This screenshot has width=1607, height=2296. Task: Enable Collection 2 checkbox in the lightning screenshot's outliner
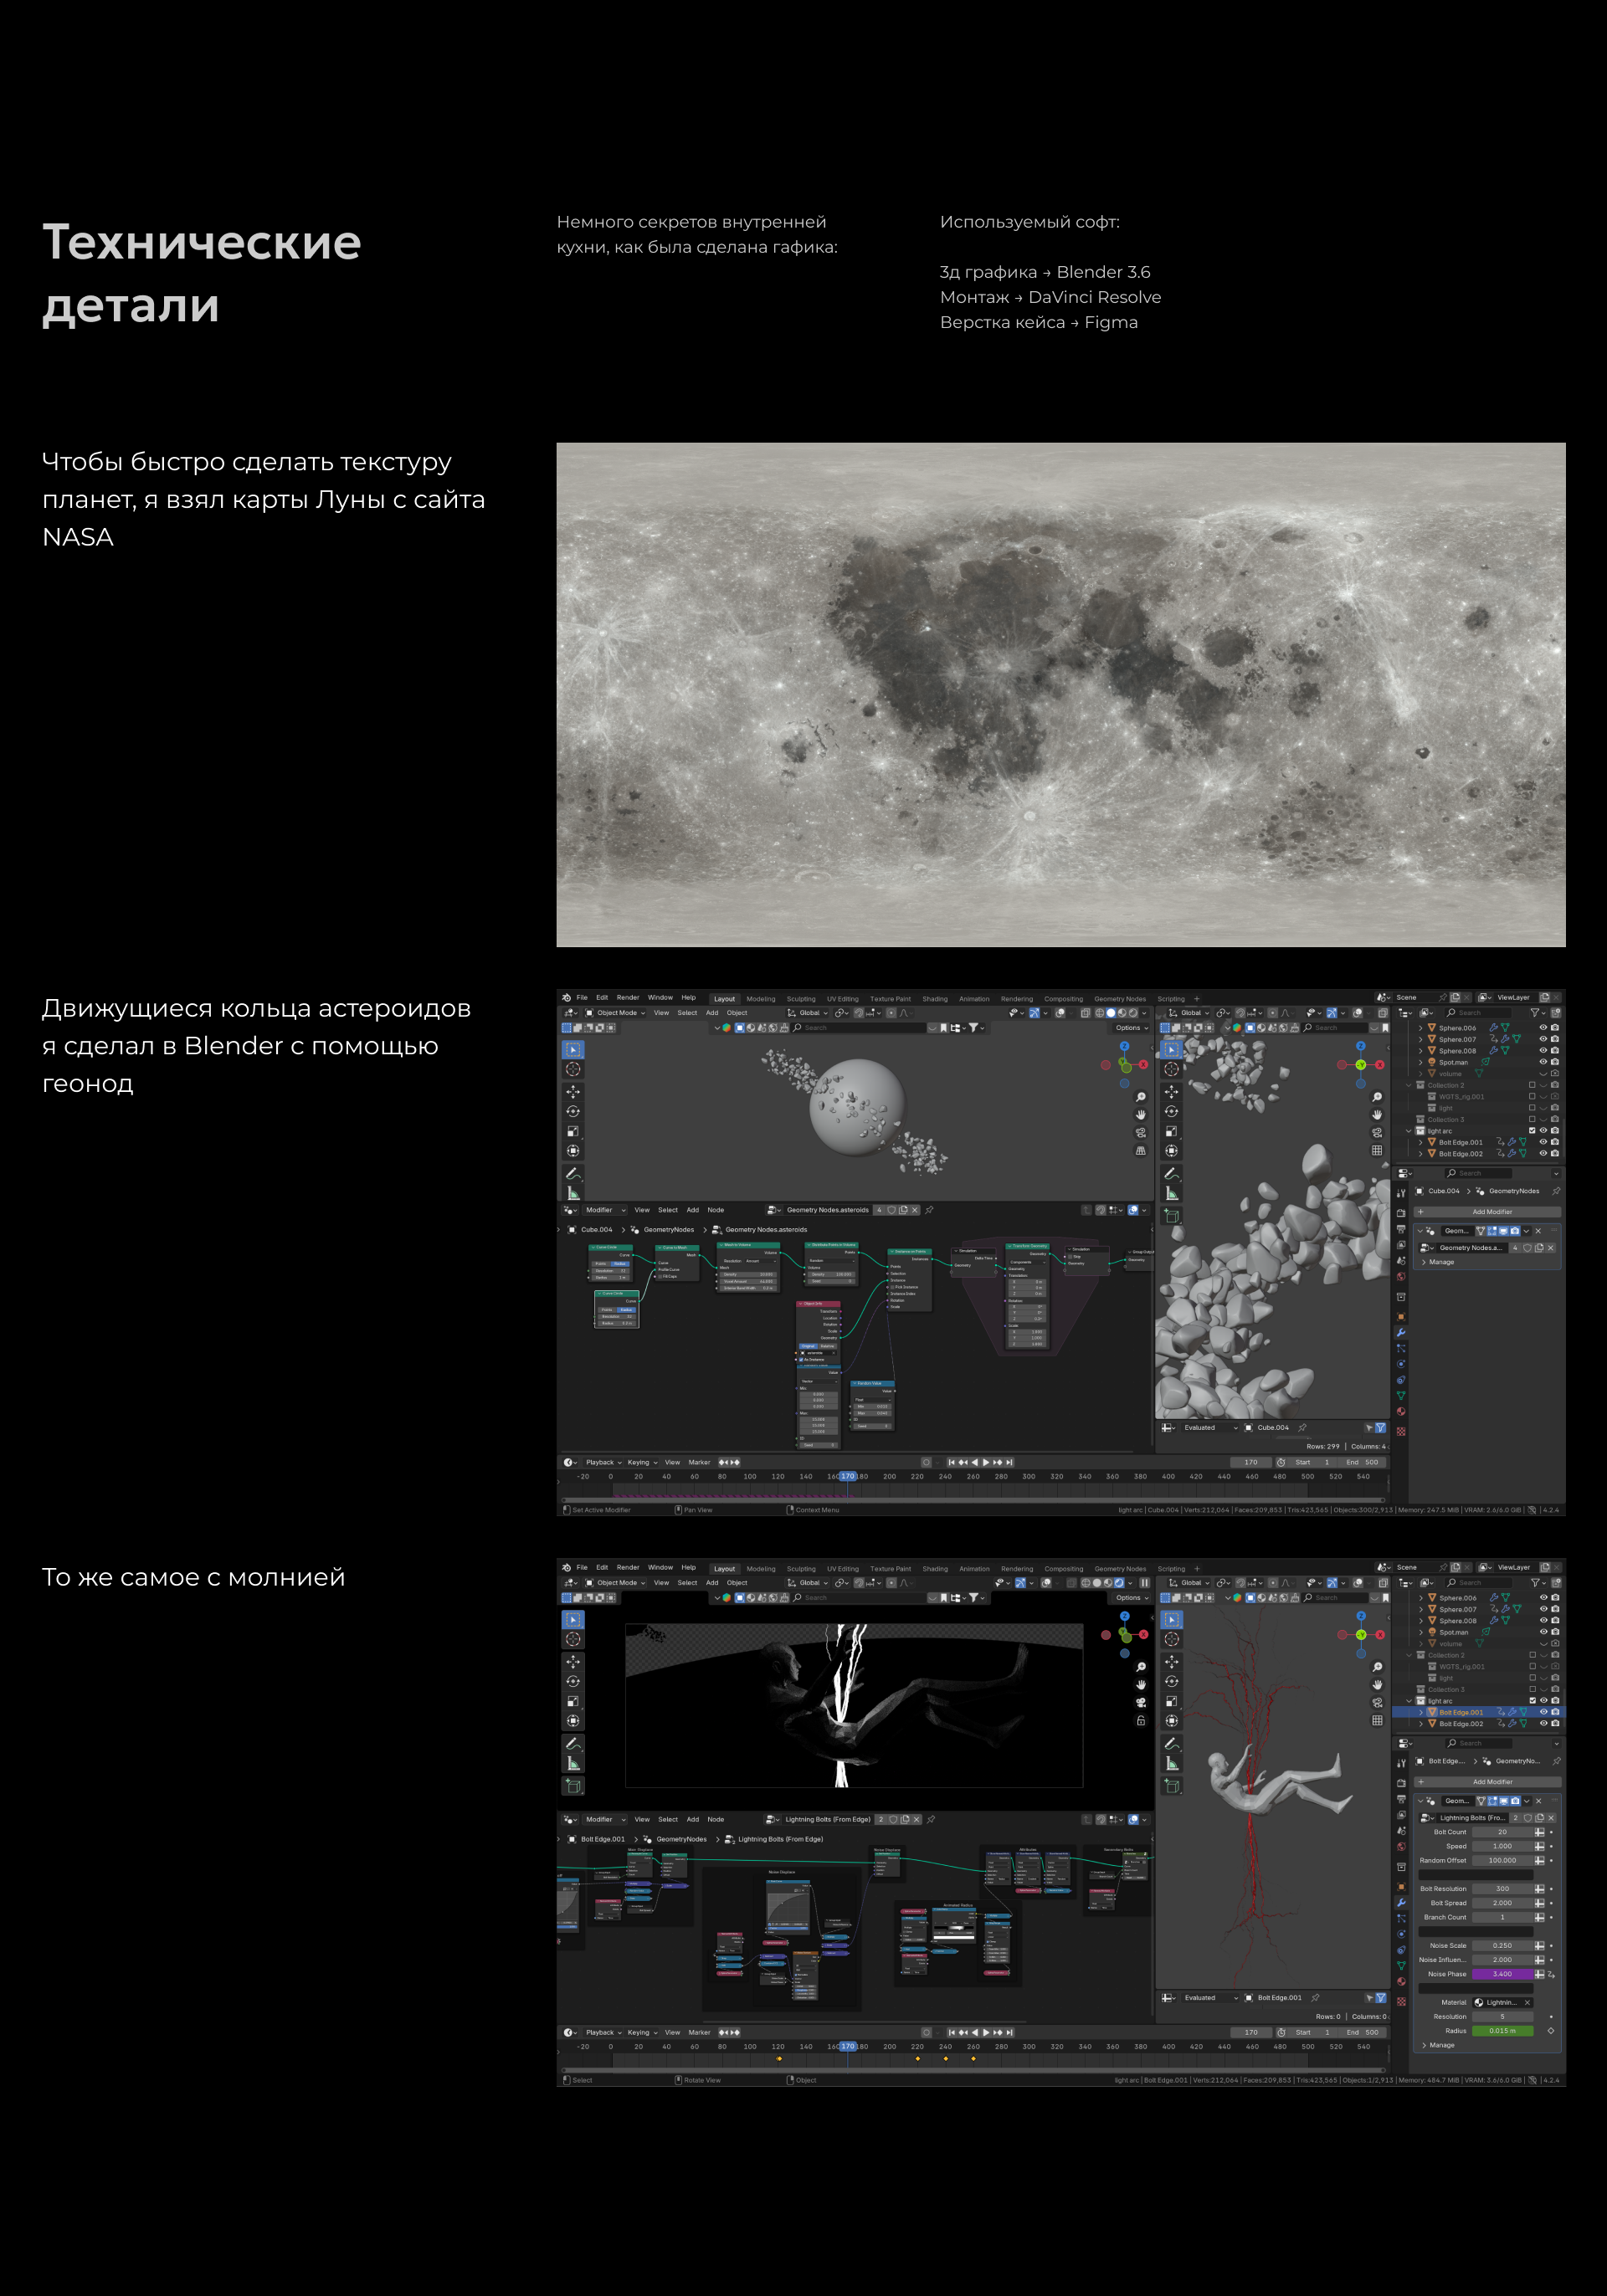(1532, 1655)
